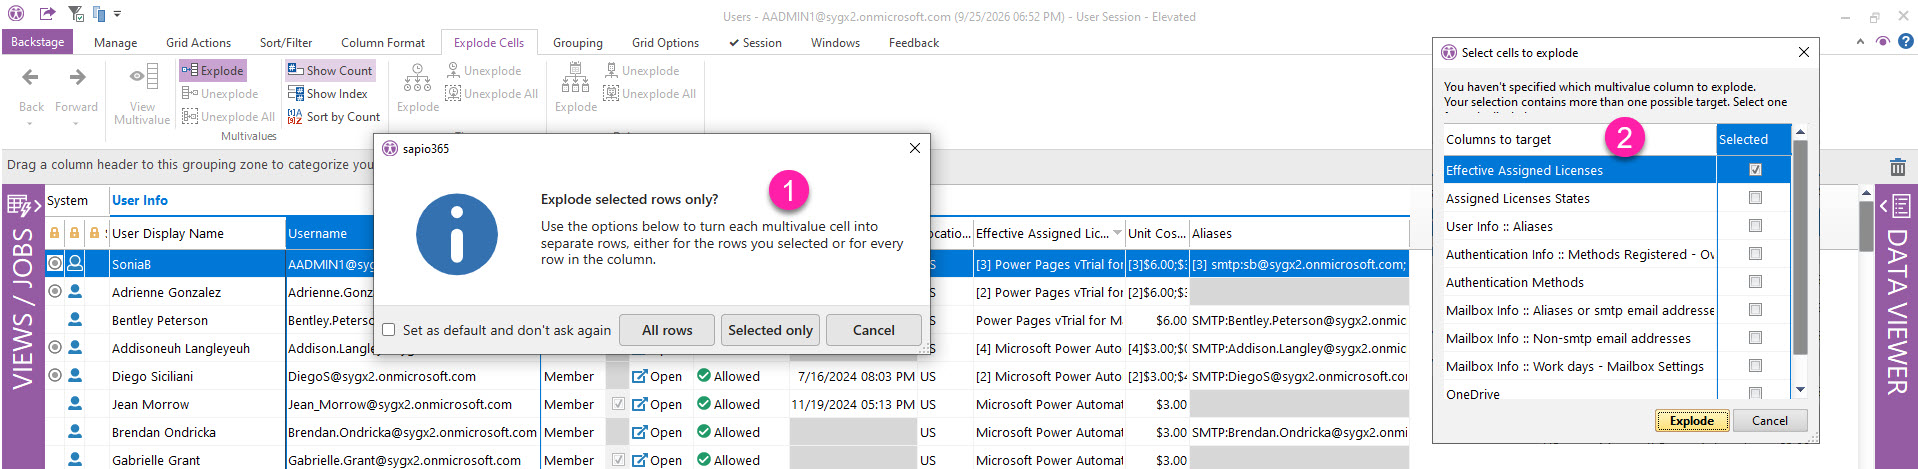The height and width of the screenshot is (469, 1918).
Task: Click Sort by Count in the ribbon
Action: 334,116
